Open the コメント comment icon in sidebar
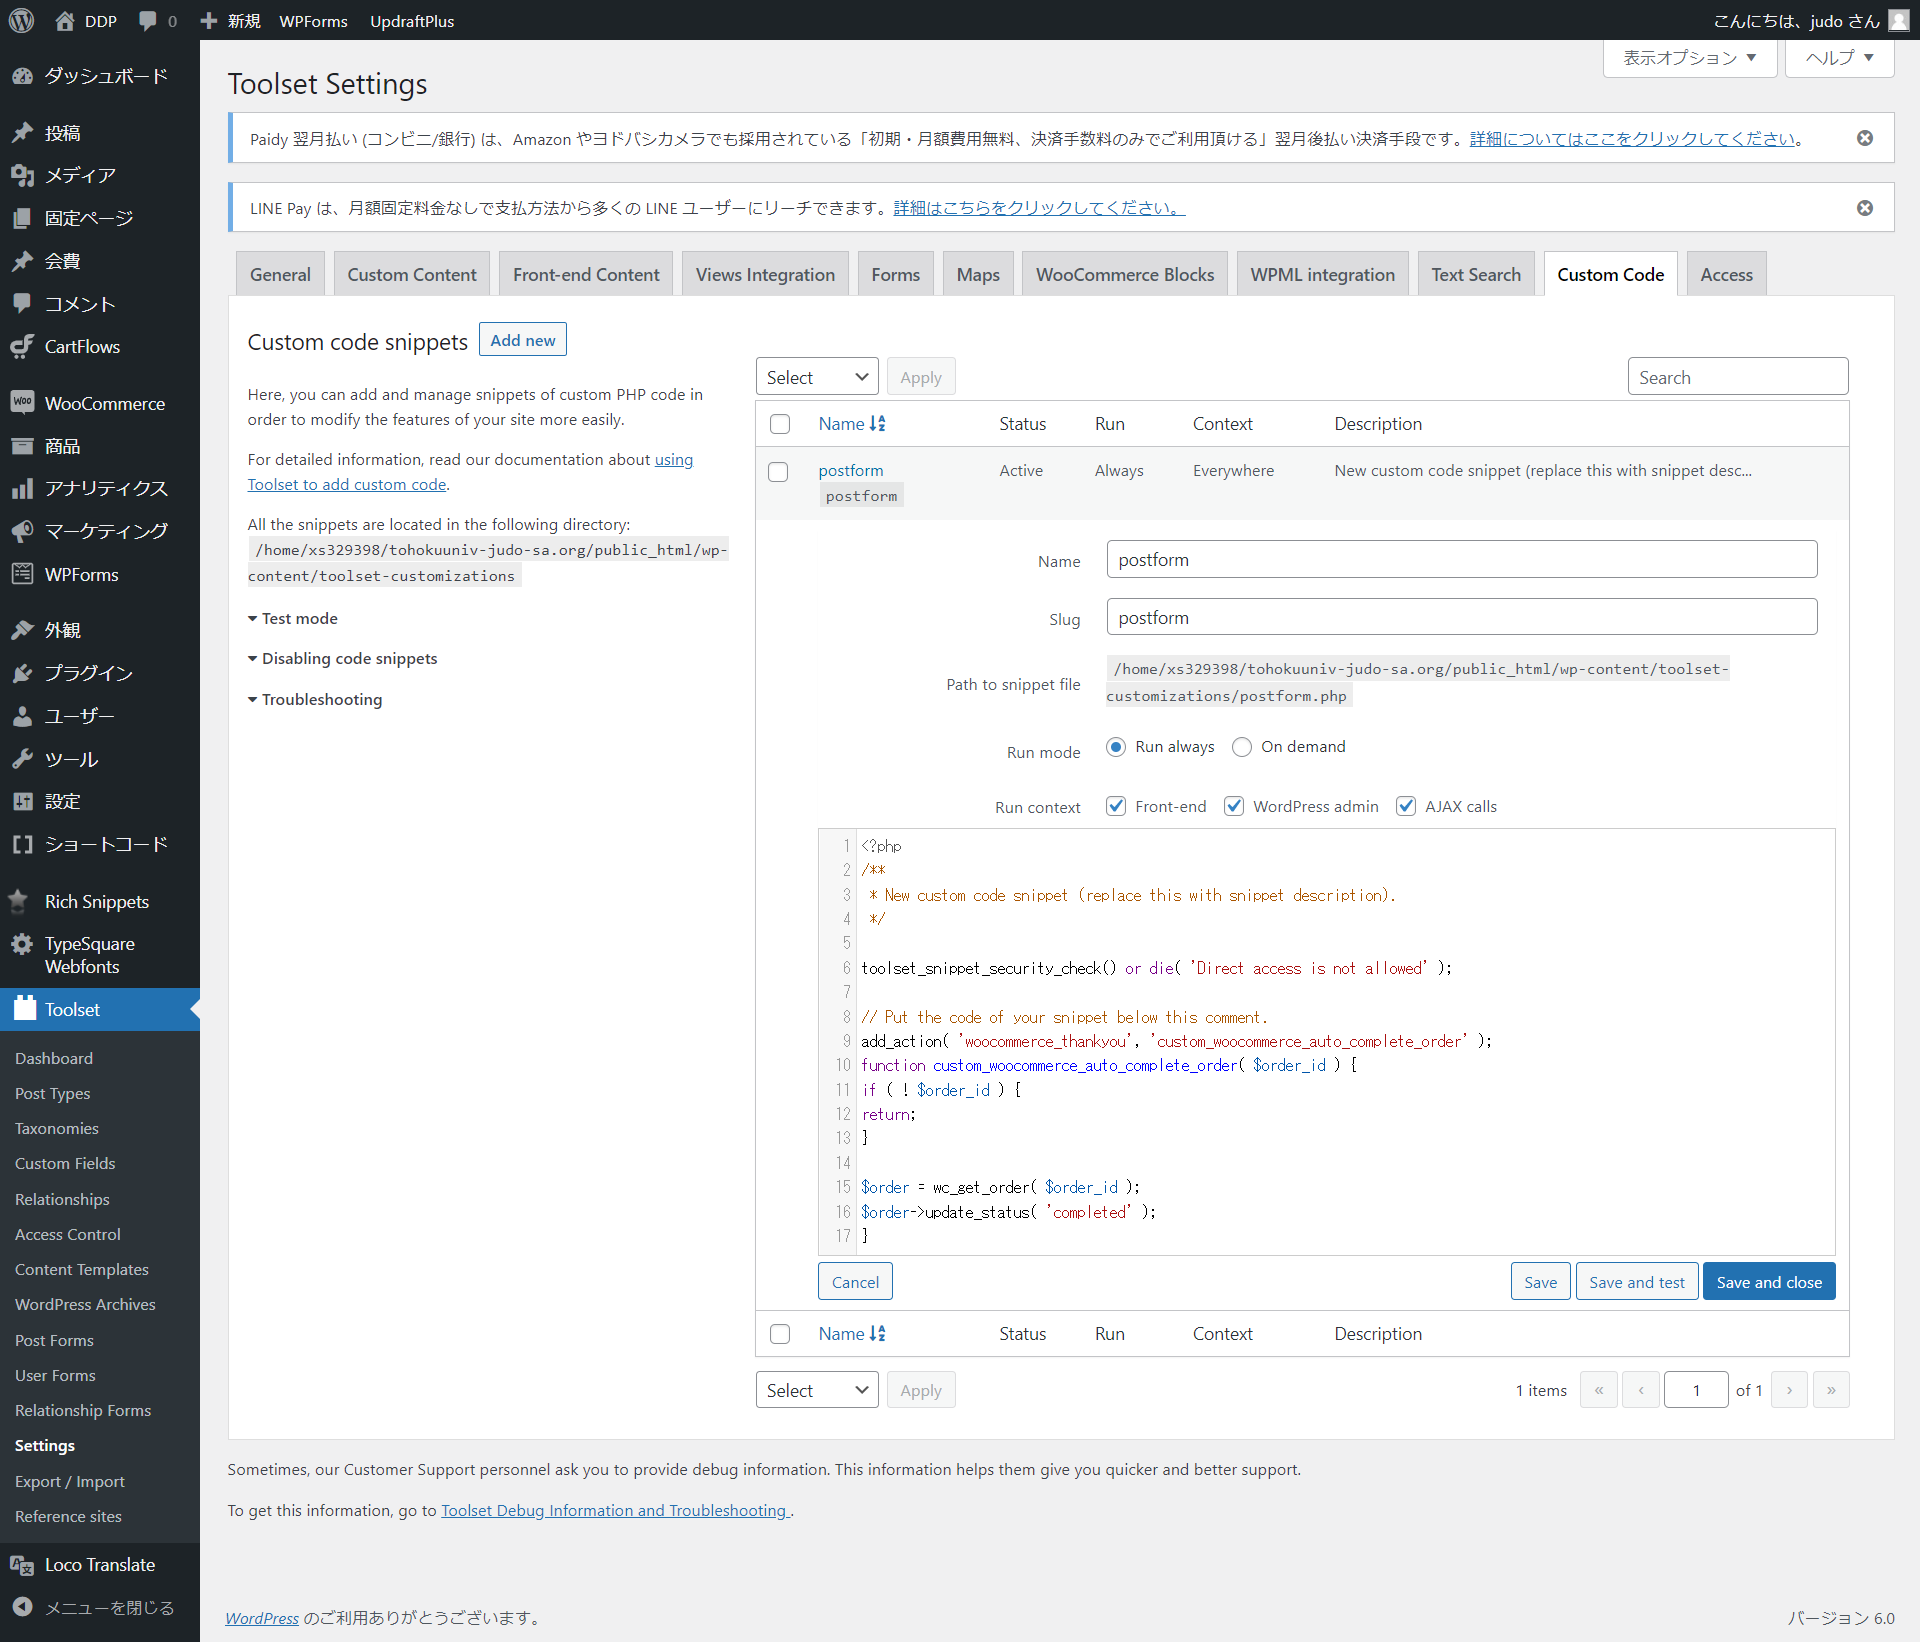The height and width of the screenshot is (1642, 1920). pyautogui.click(x=22, y=303)
